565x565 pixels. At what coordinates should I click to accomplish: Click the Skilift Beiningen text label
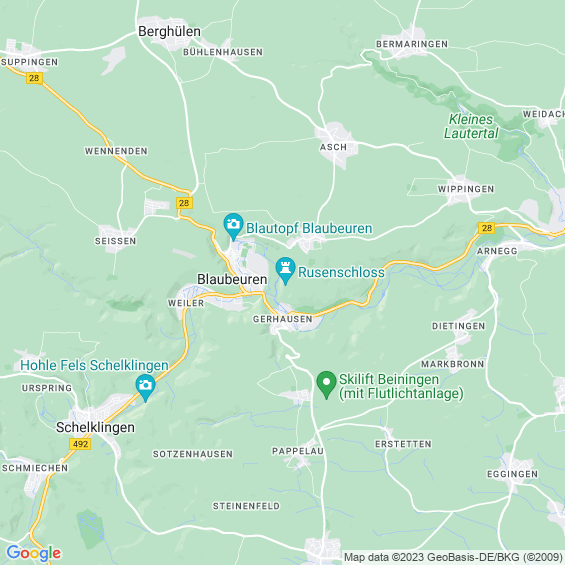[401, 386]
